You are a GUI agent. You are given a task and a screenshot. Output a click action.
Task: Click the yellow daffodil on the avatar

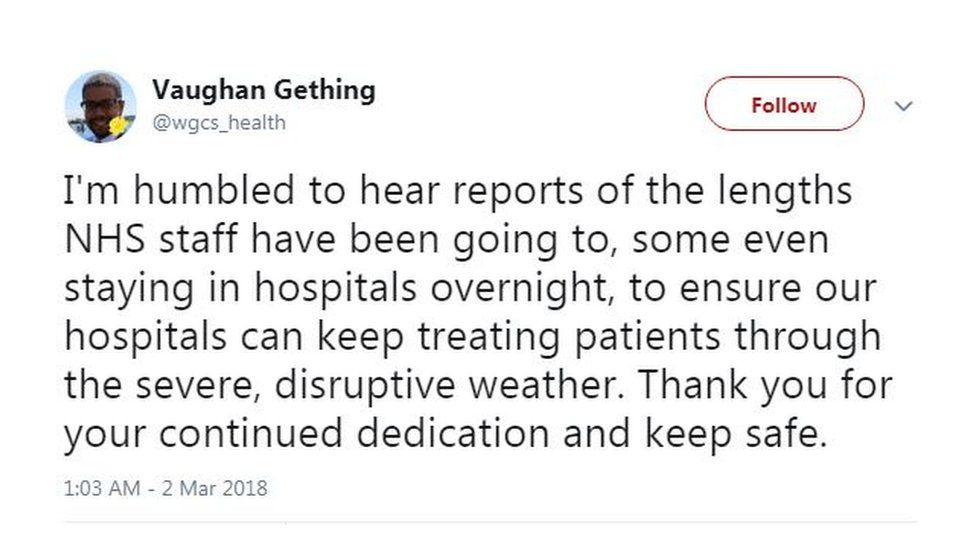[120, 126]
